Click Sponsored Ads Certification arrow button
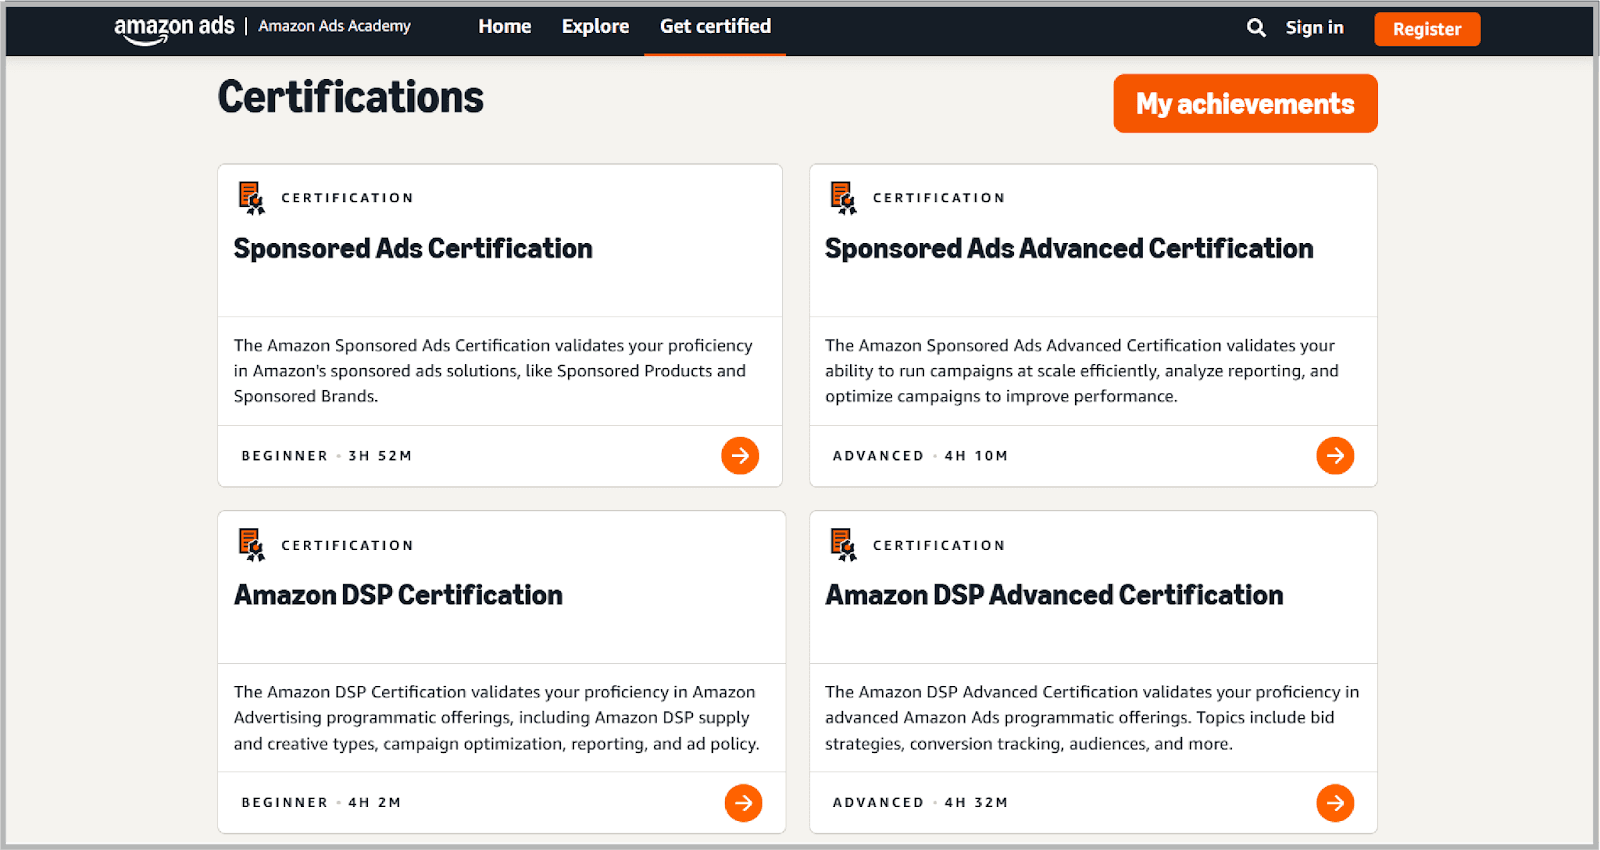This screenshot has width=1600, height=850. point(740,456)
